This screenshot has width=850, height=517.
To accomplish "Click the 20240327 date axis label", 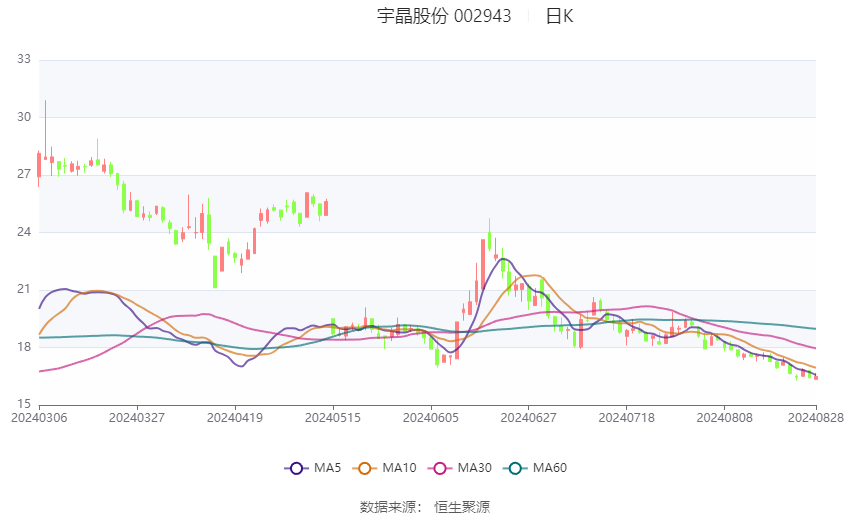I will (137, 418).
